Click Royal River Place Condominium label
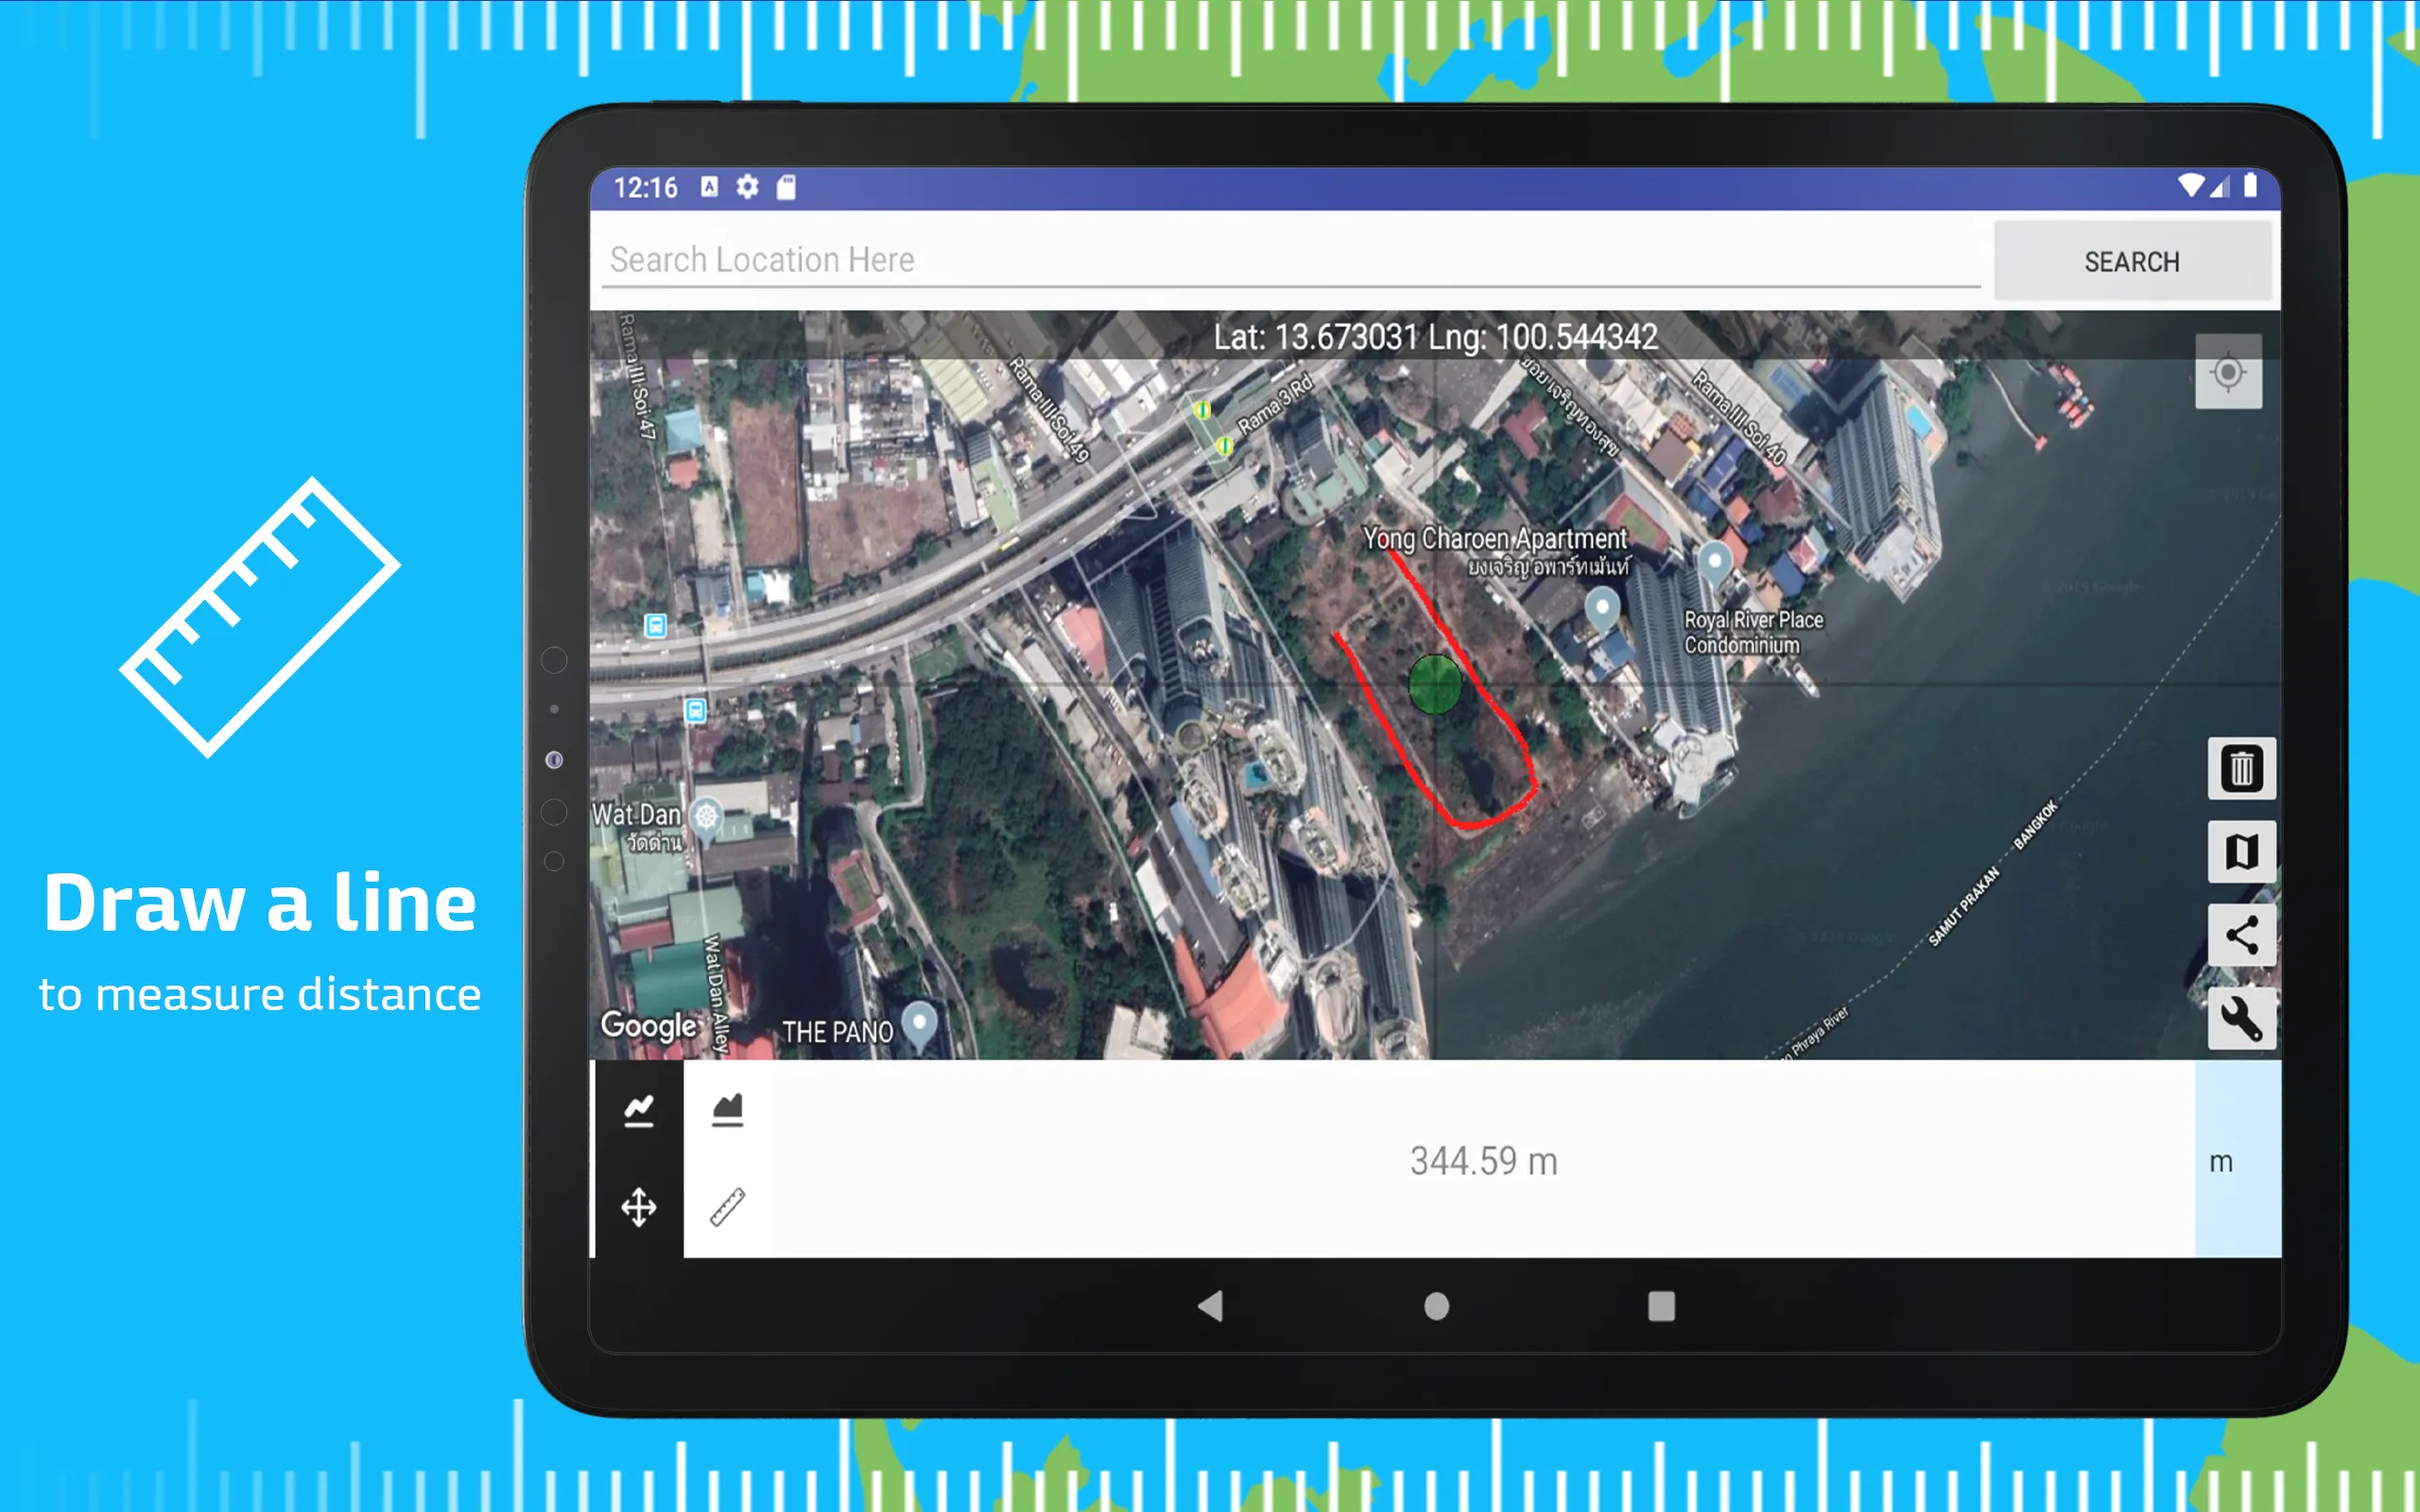2420x1512 pixels. 1753,632
